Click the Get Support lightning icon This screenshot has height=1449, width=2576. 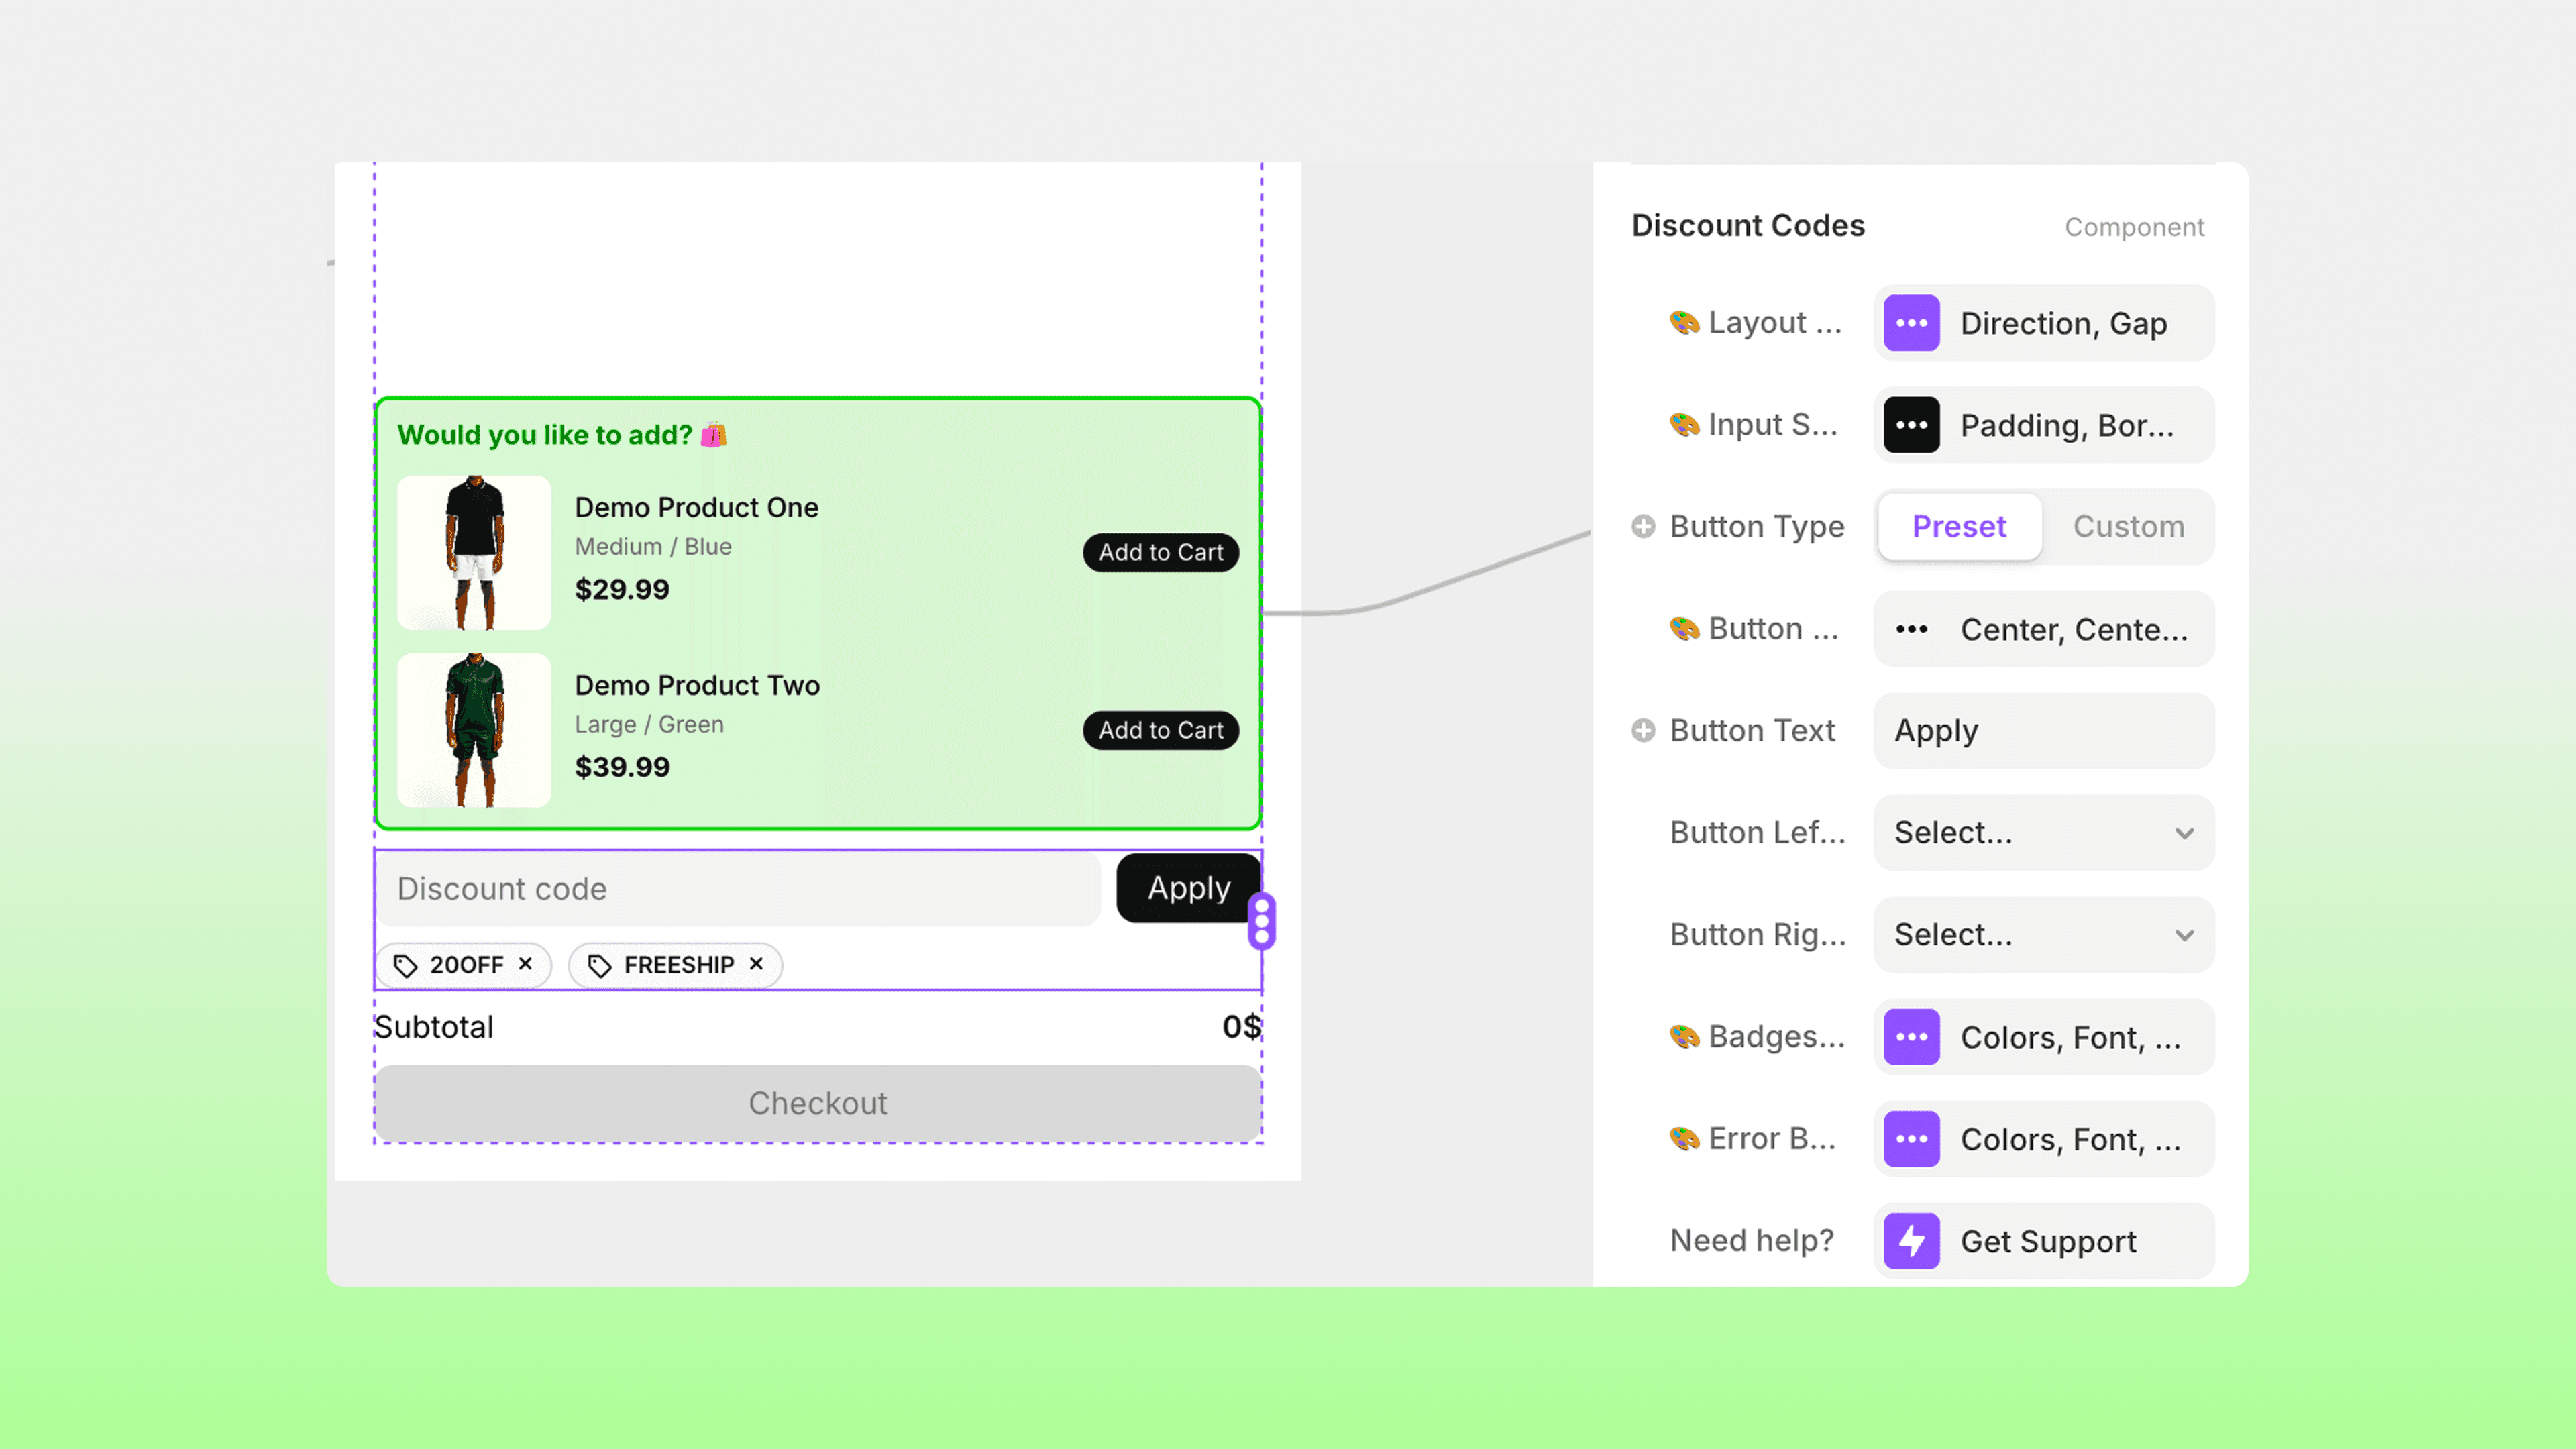1911,1241
